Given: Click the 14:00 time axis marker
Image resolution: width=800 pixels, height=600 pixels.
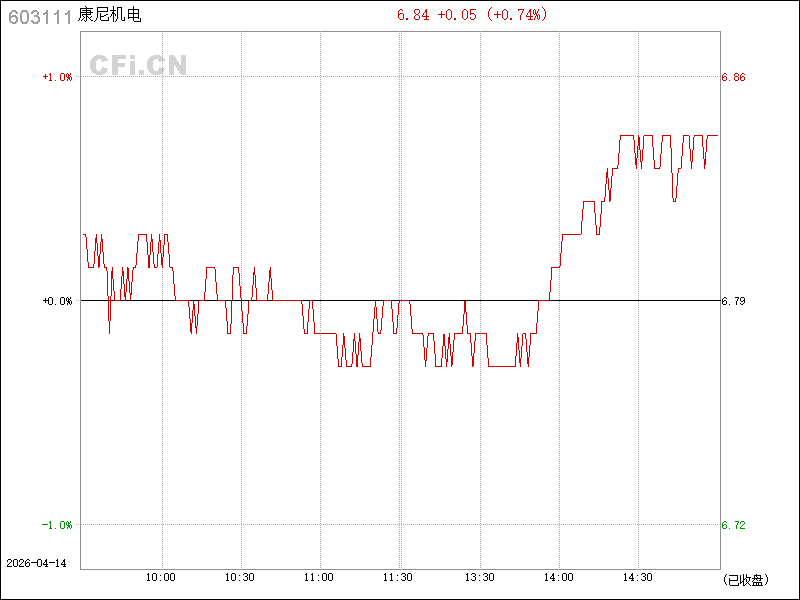Looking at the screenshot, I should click(559, 578).
